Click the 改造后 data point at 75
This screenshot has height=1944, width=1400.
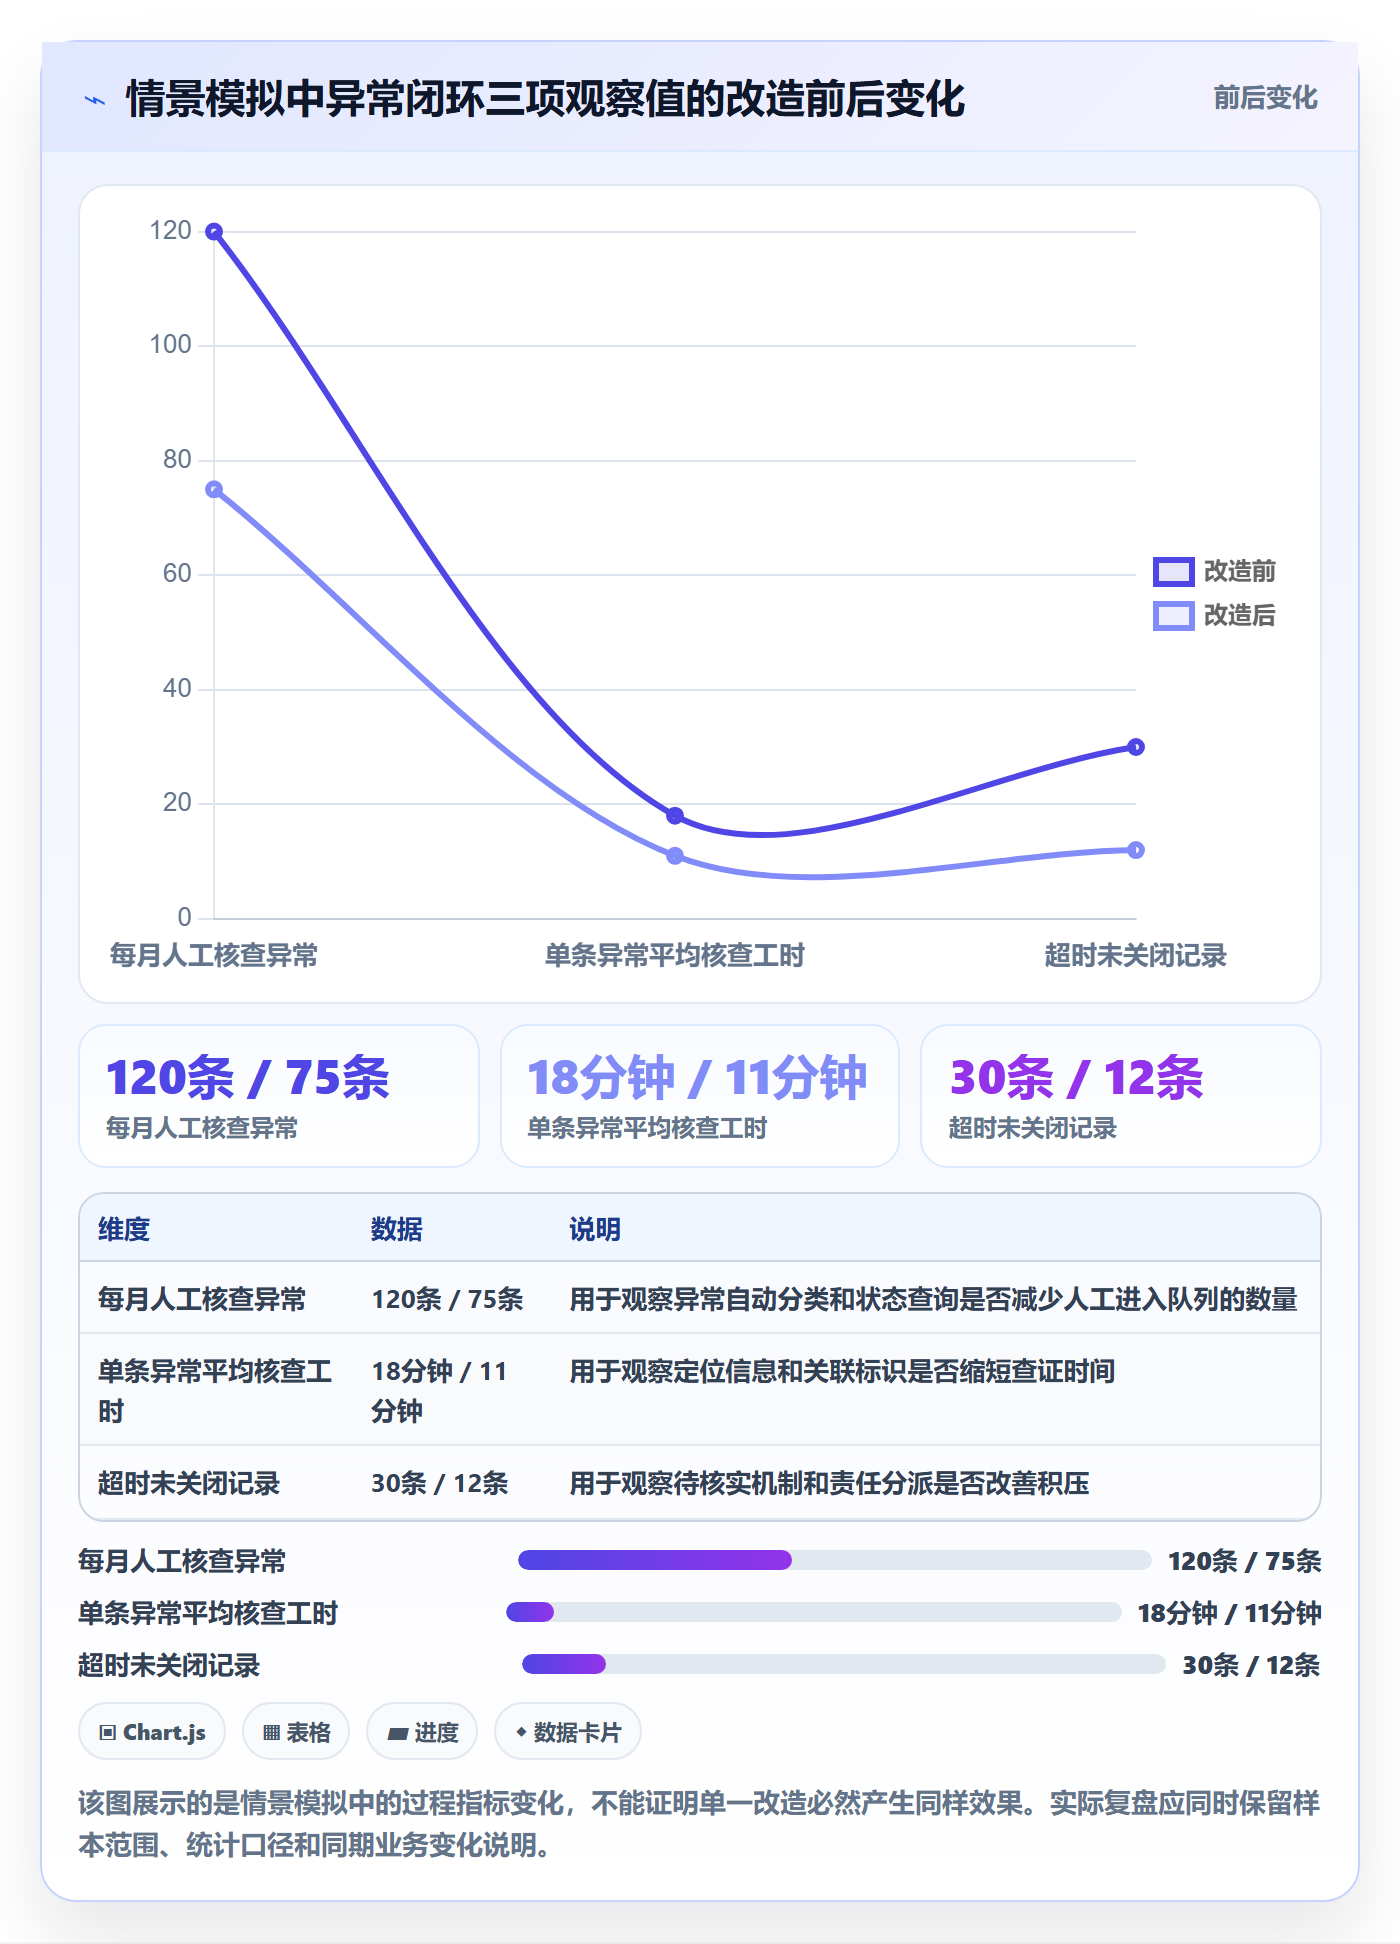point(214,489)
